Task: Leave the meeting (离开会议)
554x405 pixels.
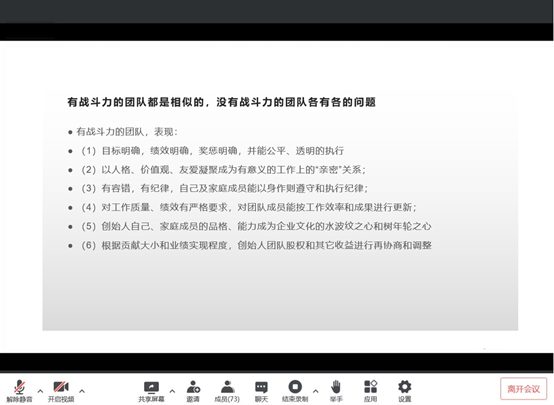Action: pos(524,389)
